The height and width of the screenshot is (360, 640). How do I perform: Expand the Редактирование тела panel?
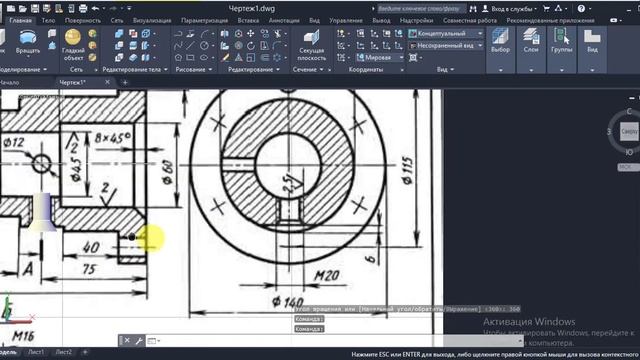135,69
